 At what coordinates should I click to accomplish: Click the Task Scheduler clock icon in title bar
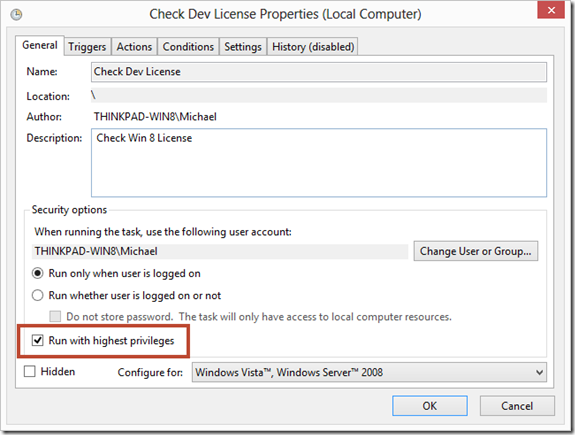point(16,15)
